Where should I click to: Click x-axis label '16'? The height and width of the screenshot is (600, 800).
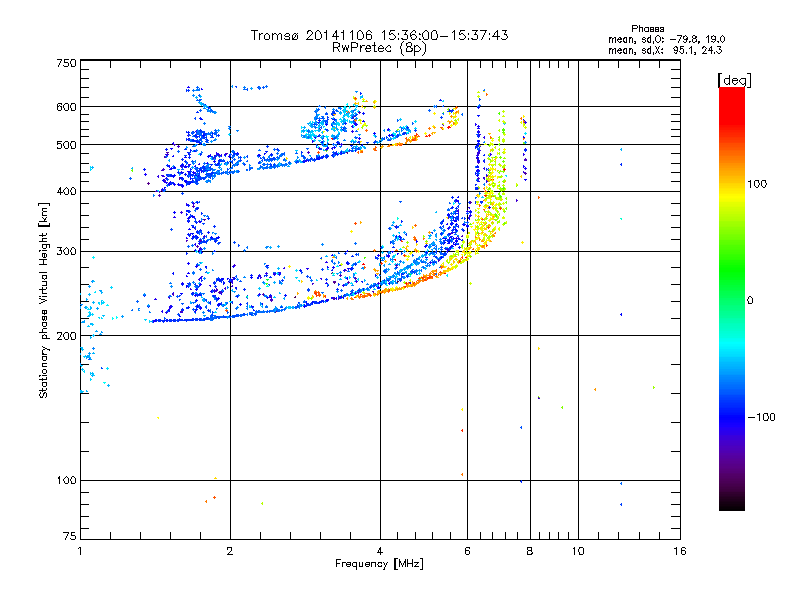[680, 551]
